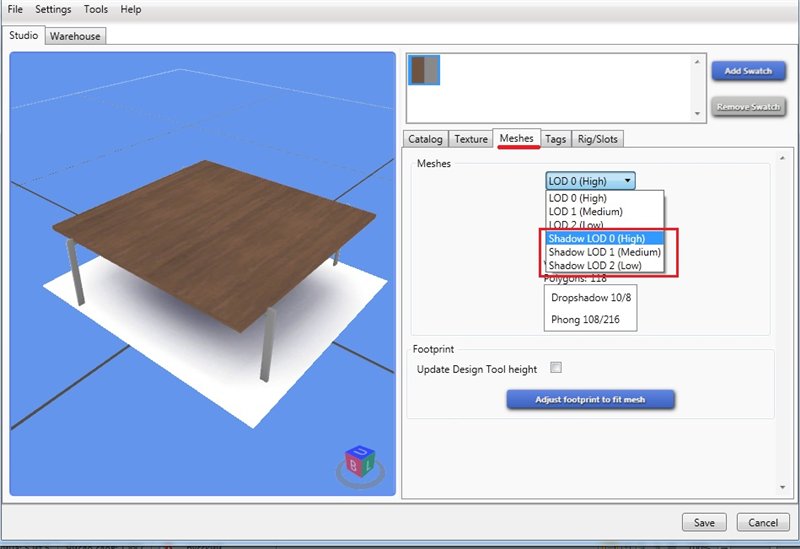800x549 pixels.
Task: Select the wood texture swatch thumbnail
Action: tap(425, 70)
